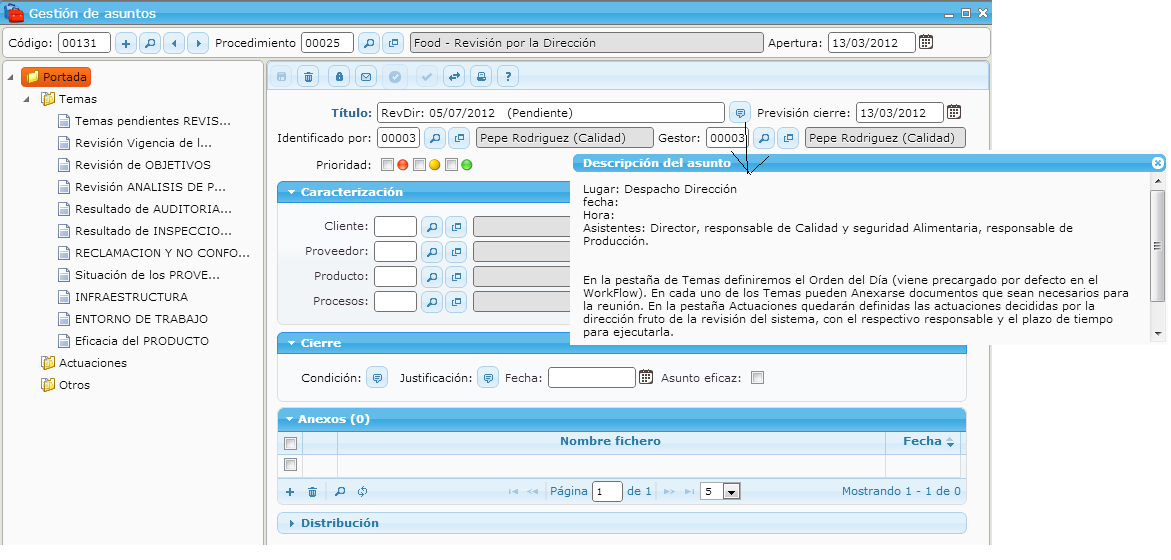This screenshot has width=1171, height=560.
Task: Open the Cierre Fecha calendar picker
Action: [x=646, y=378]
